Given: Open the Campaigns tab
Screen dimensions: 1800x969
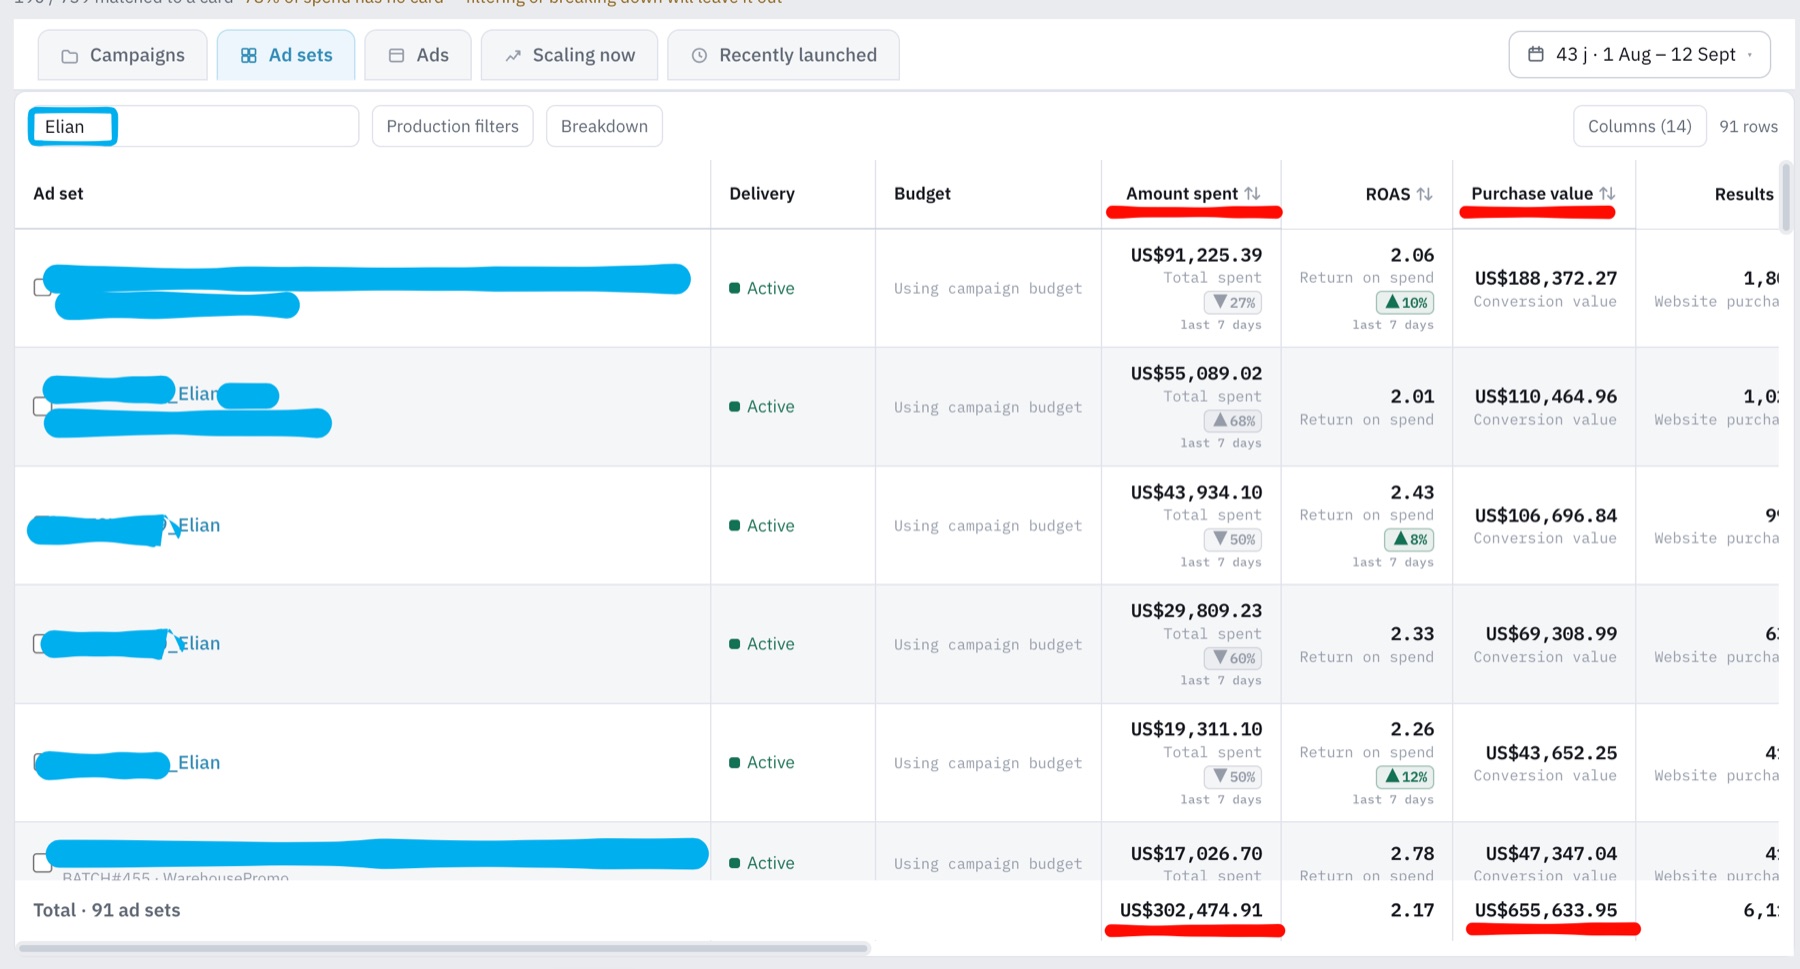Looking at the screenshot, I should pyautogui.click(x=123, y=55).
